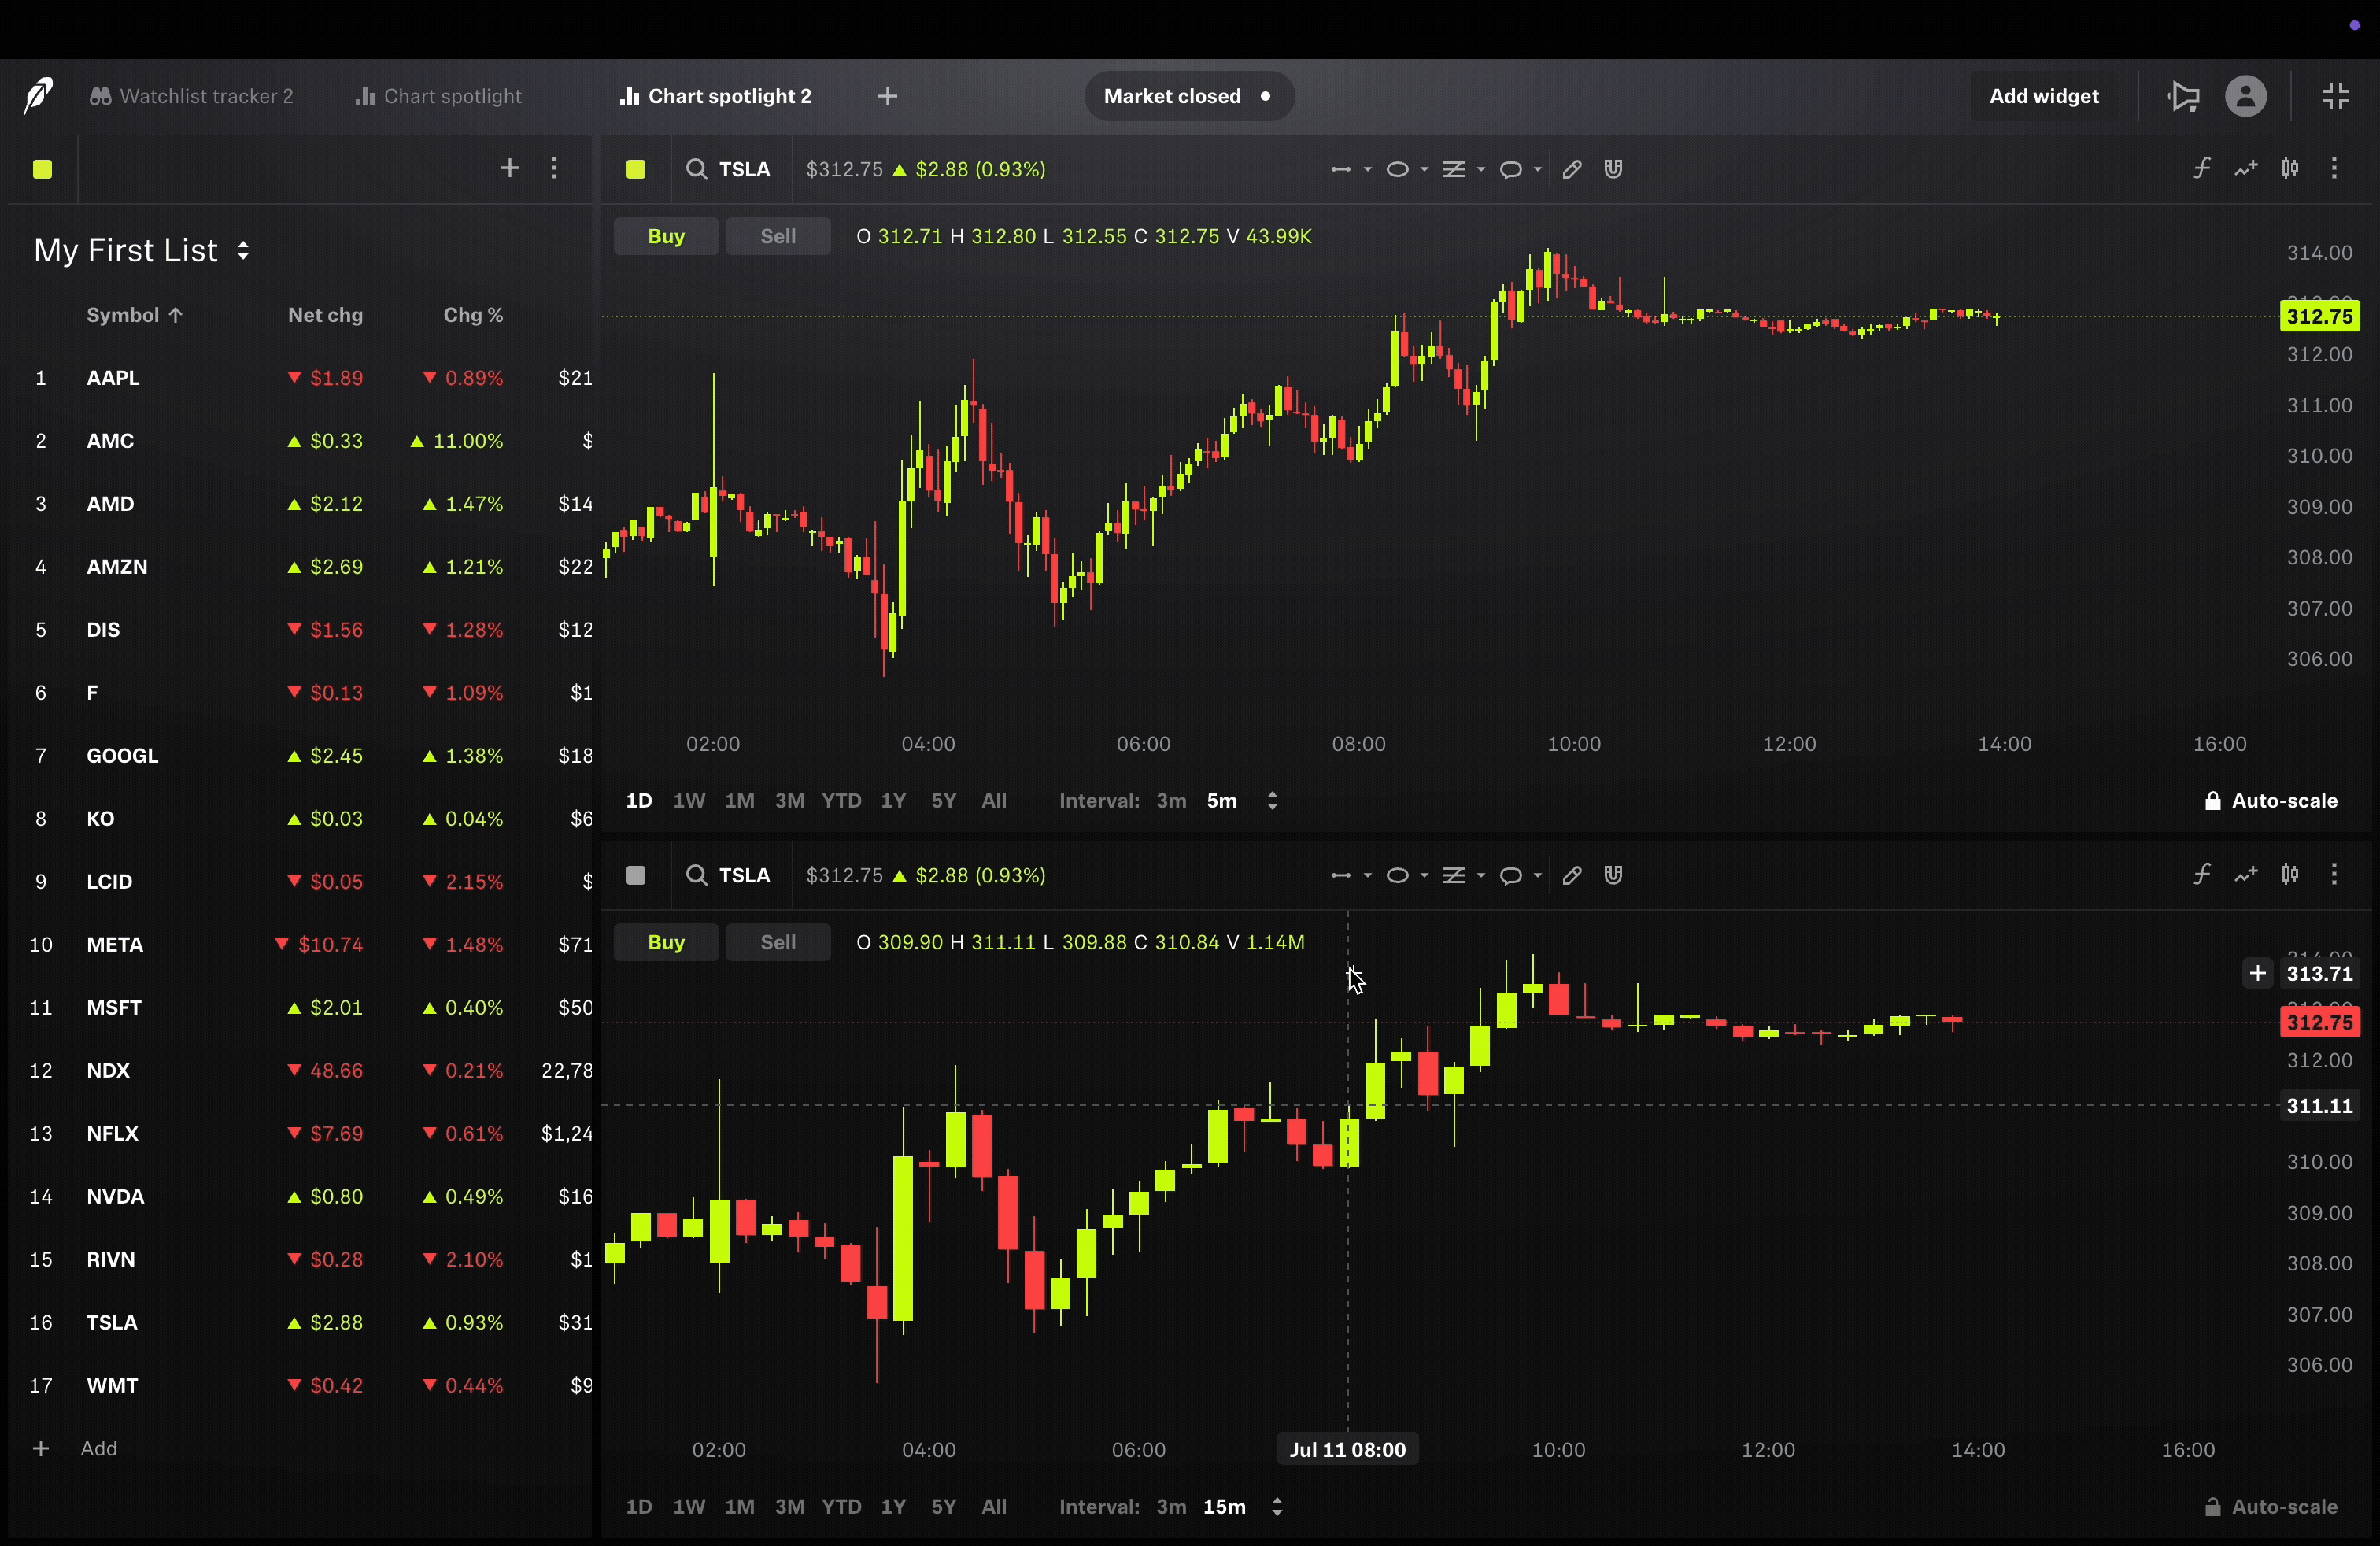The height and width of the screenshot is (1546, 2380).
Task: Open the layout presentation icon beside Add widget
Action: pos(2184,96)
